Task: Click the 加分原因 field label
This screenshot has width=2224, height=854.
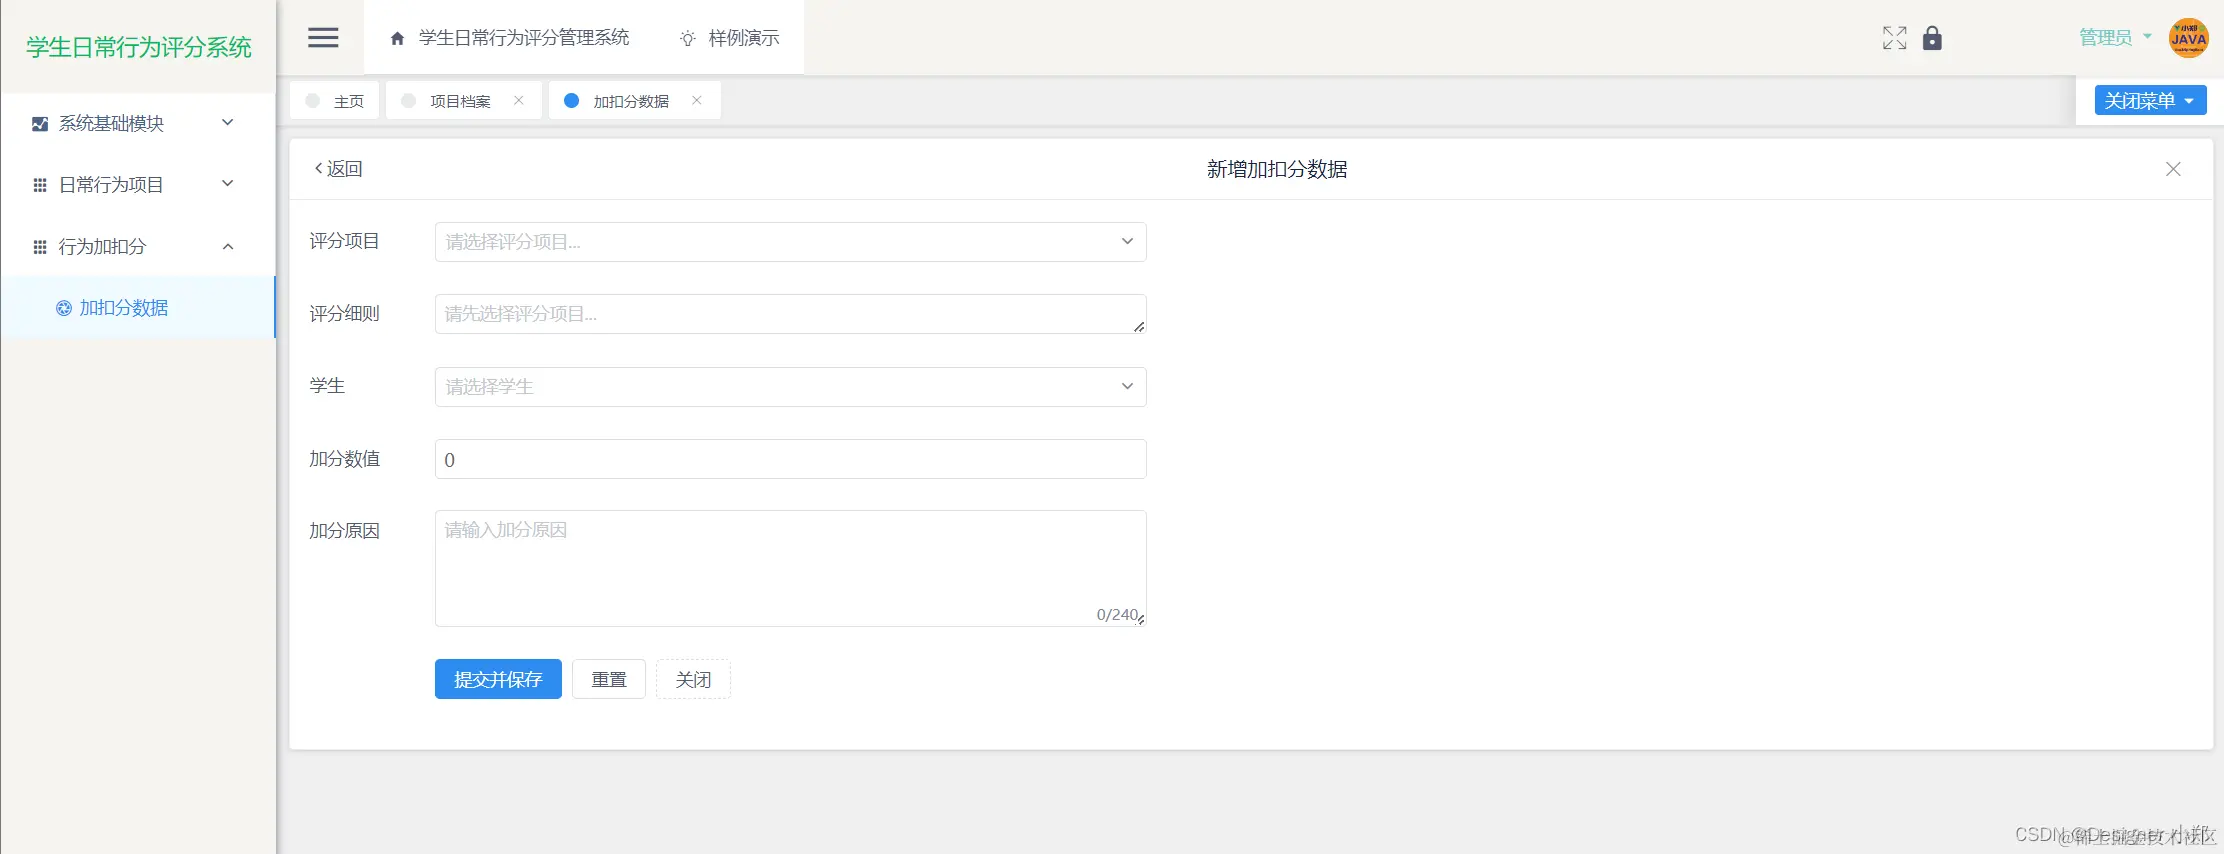Action: pyautogui.click(x=344, y=531)
